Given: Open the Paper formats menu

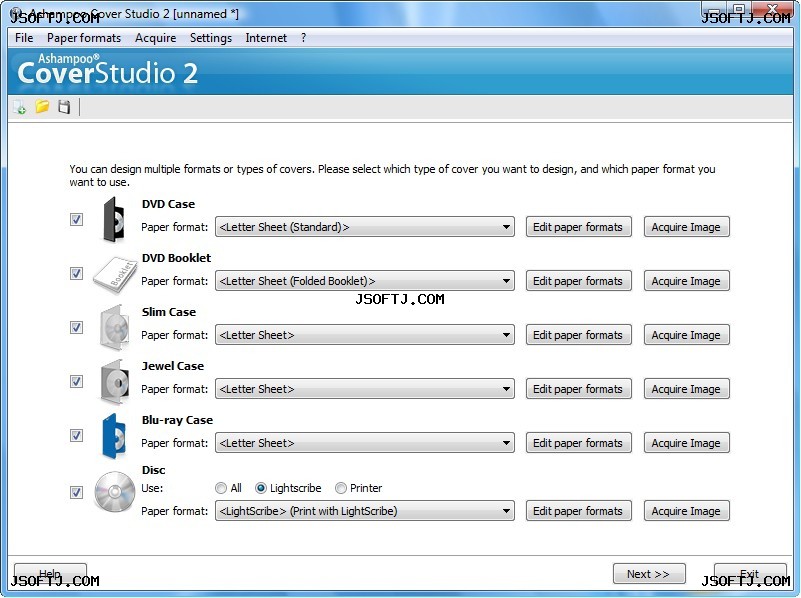Looking at the screenshot, I should pos(84,38).
